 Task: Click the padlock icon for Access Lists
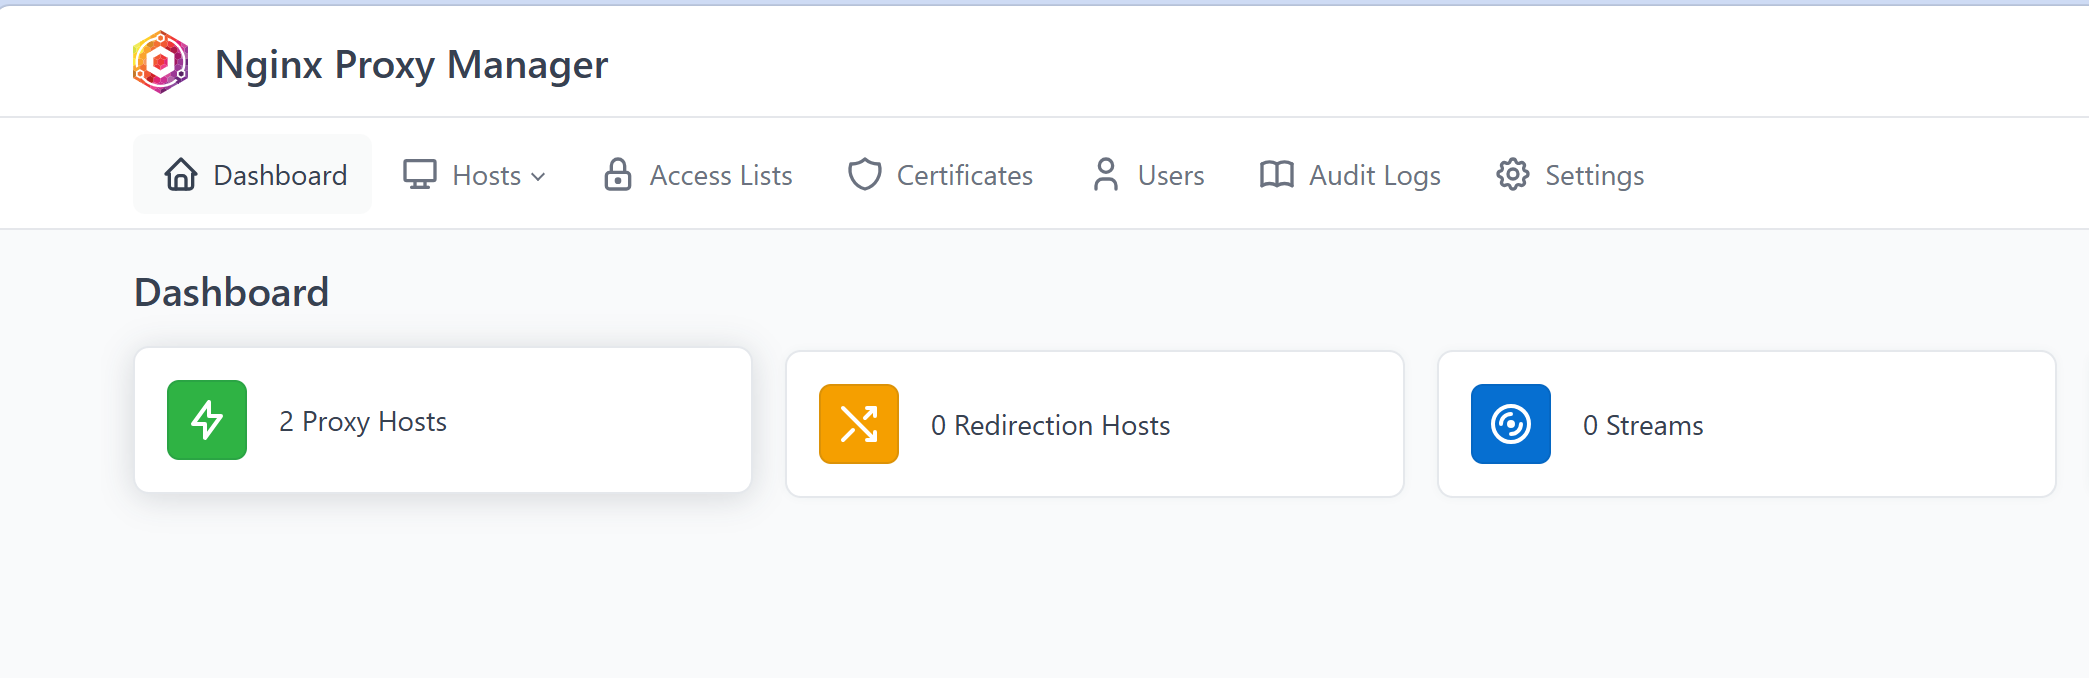click(x=618, y=174)
